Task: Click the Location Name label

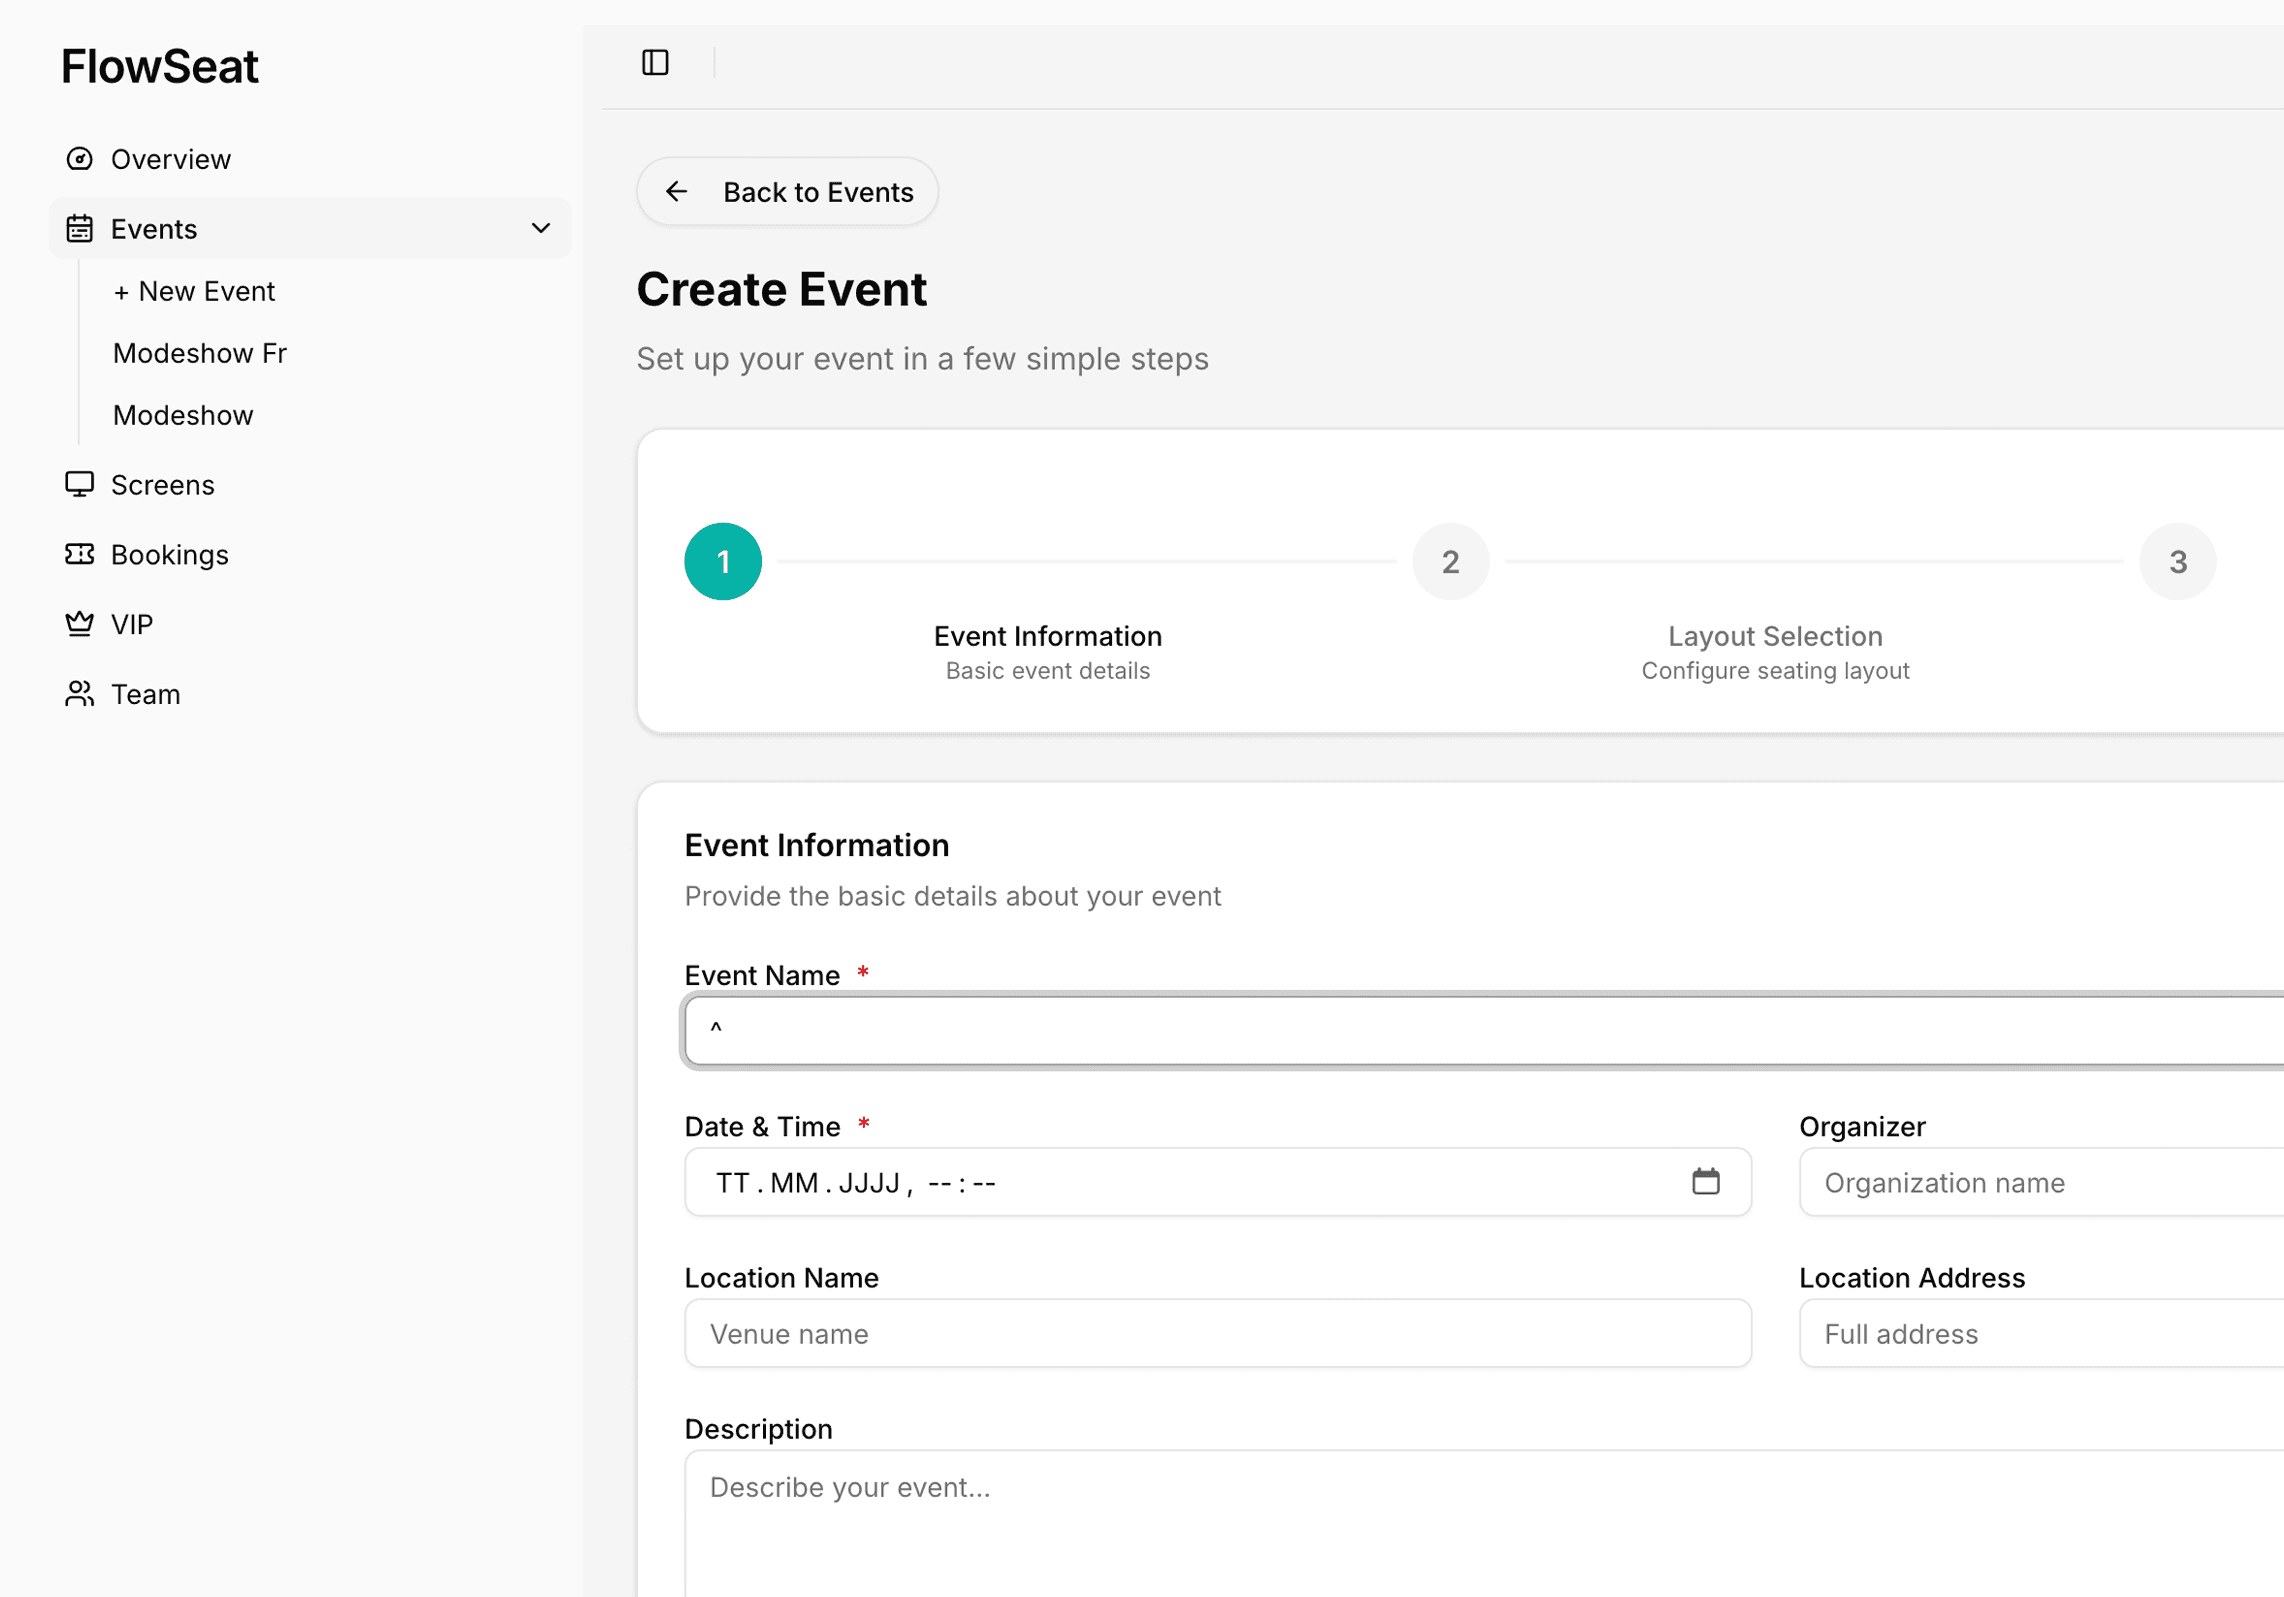Action: tap(780, 1277)
